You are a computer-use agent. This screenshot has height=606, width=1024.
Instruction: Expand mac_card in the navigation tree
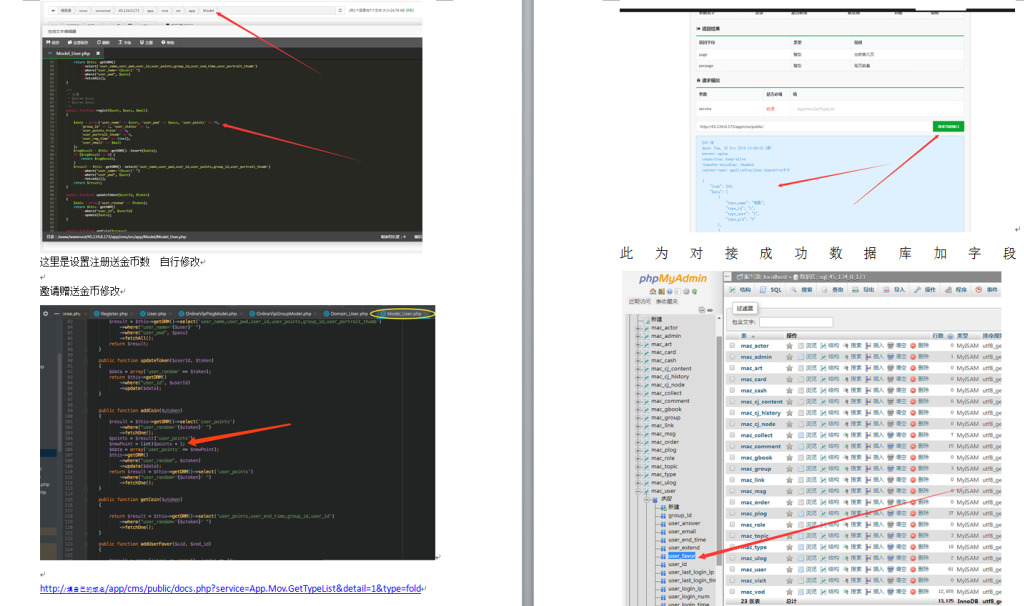pyautogui.click(x=638, y=352)
